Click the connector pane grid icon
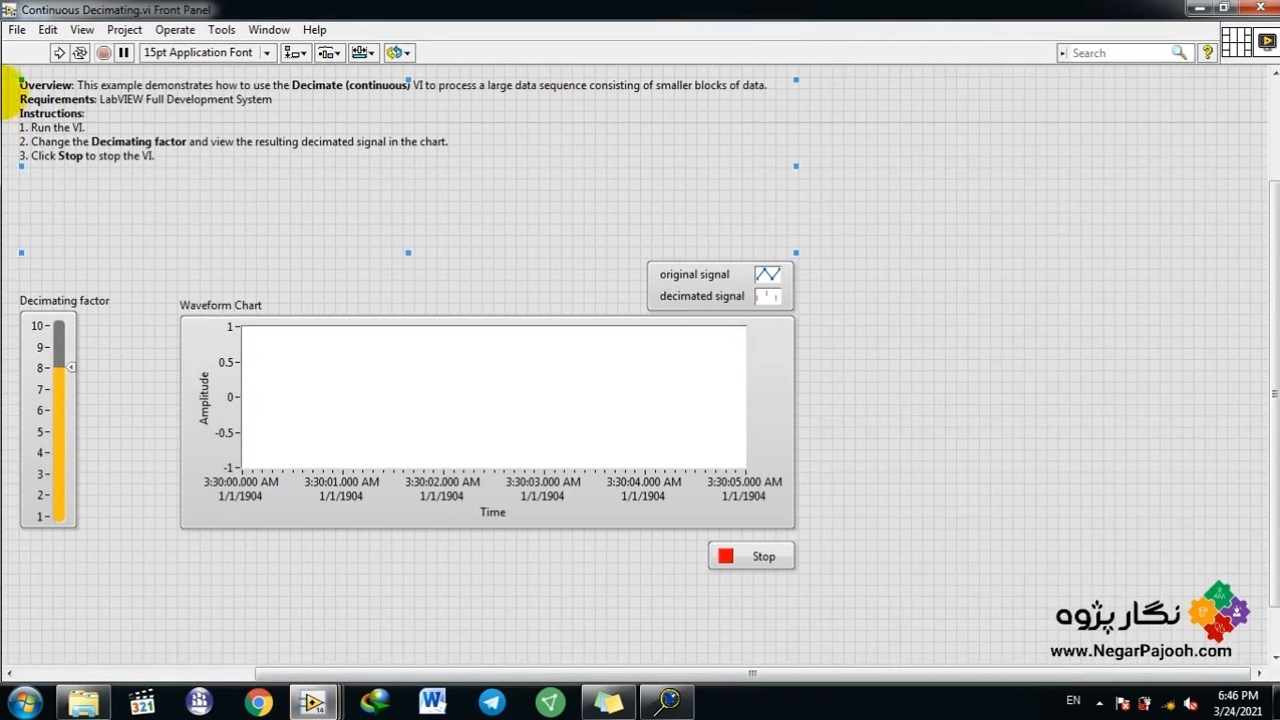The image size is (1280, 720). coord(1236,42)
